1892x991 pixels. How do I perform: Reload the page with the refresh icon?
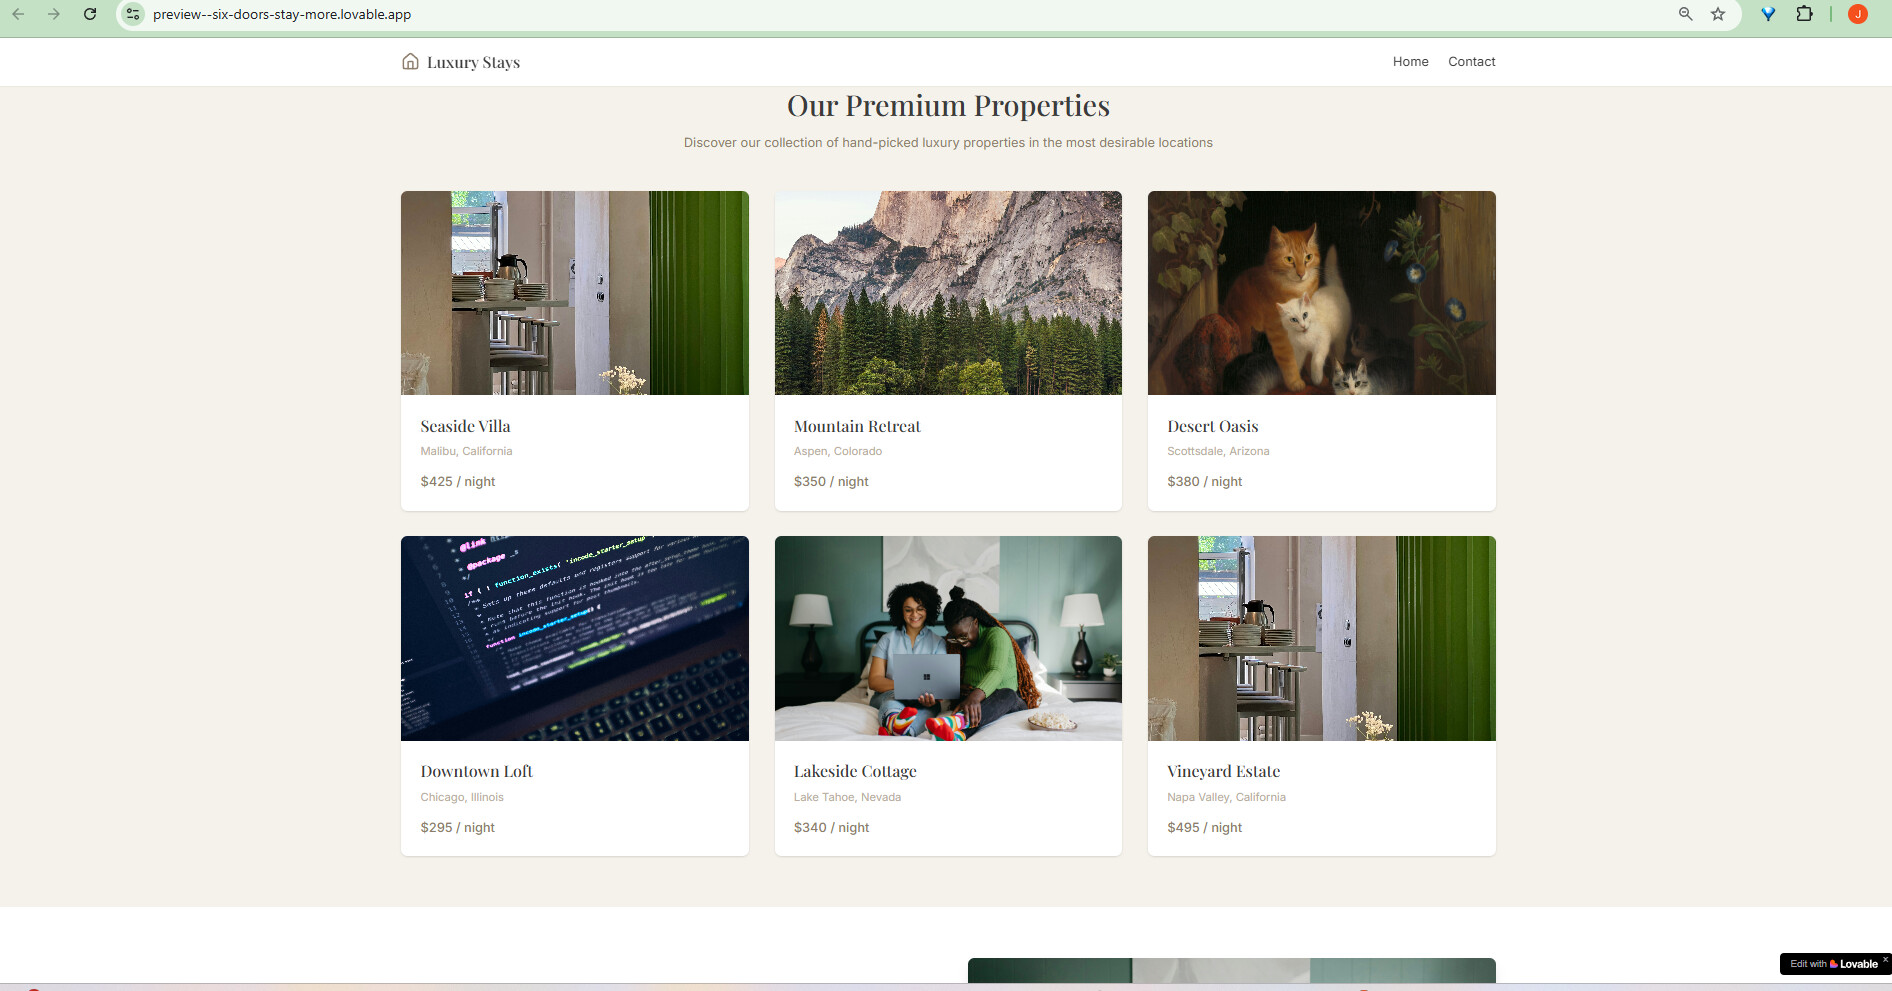[x=90, y=14]
